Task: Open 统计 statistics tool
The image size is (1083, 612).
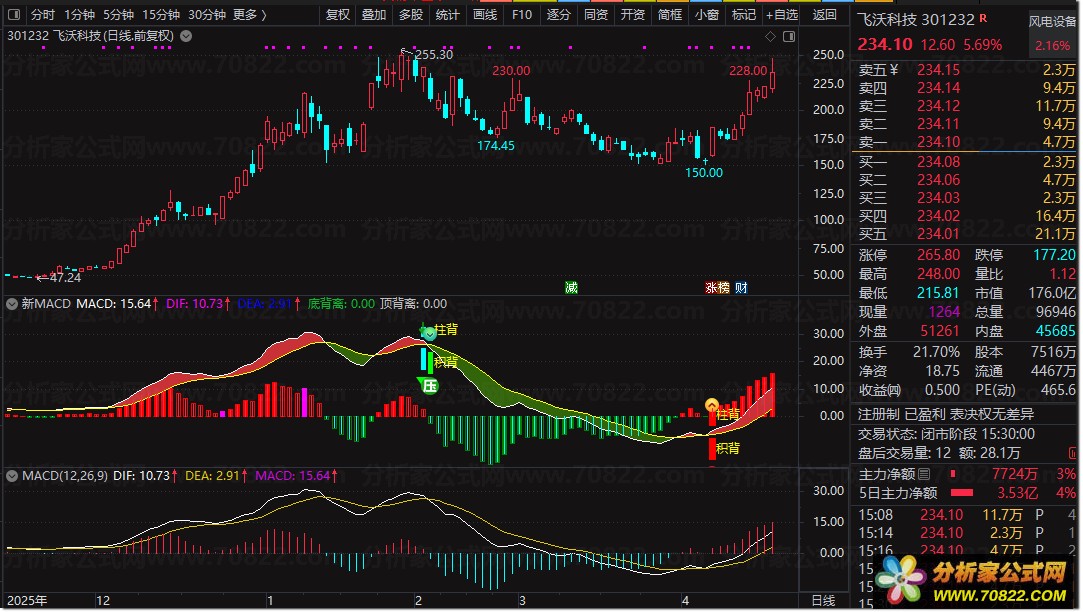Action: 448,15
